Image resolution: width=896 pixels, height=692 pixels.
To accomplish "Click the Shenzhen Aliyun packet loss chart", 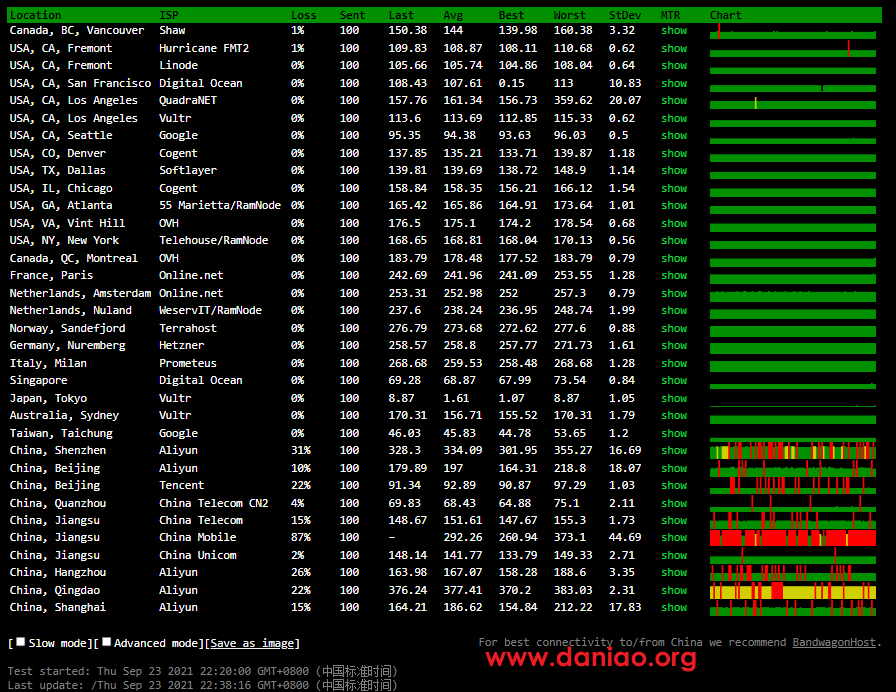I will [793, 450].
